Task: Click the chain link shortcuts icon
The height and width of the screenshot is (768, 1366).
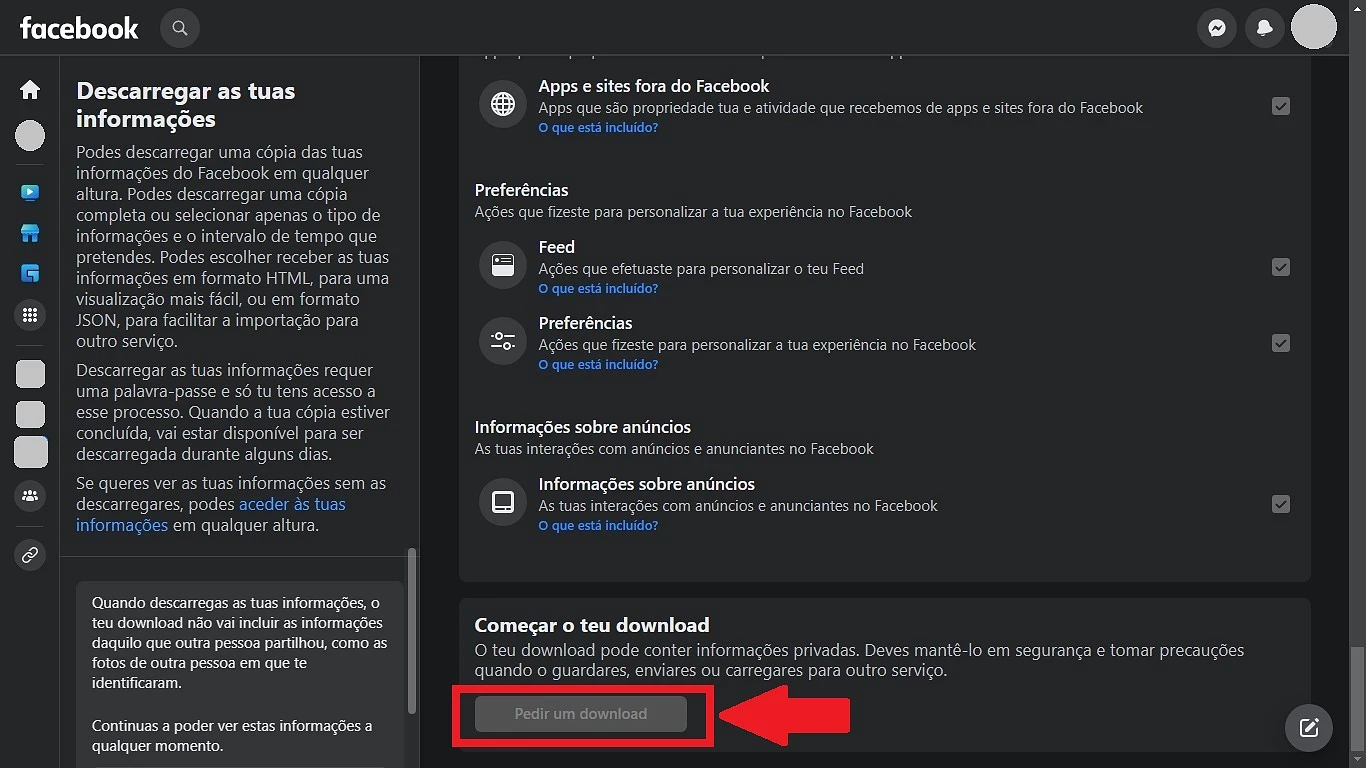Action: coord(30,554)
